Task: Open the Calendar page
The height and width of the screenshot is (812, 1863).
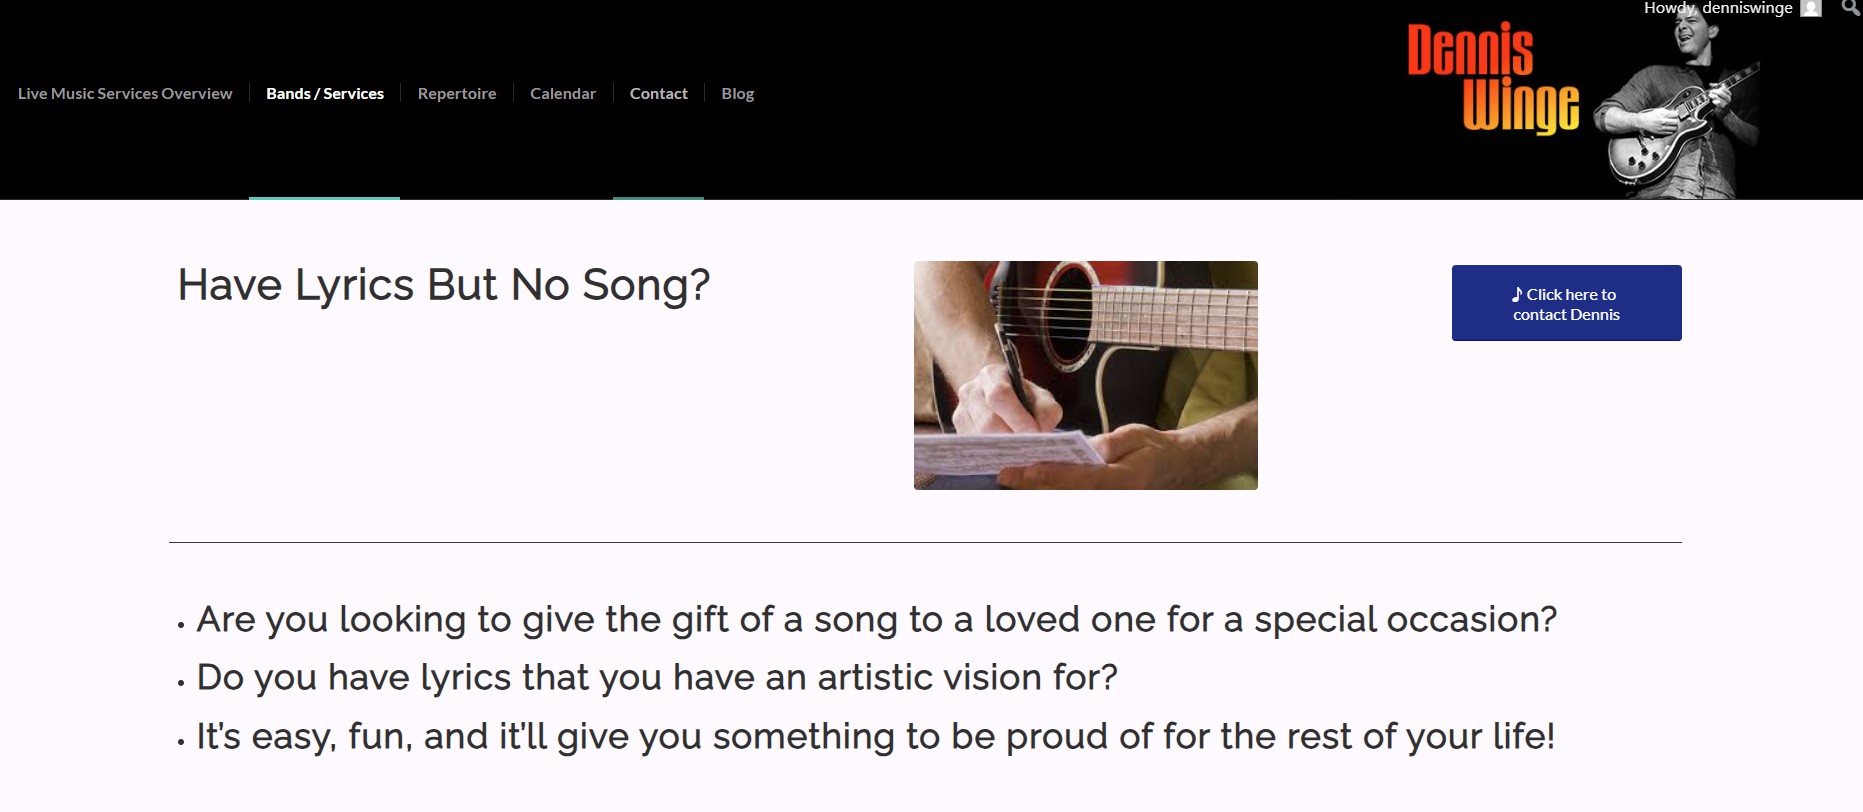Action: click(563, 93)
